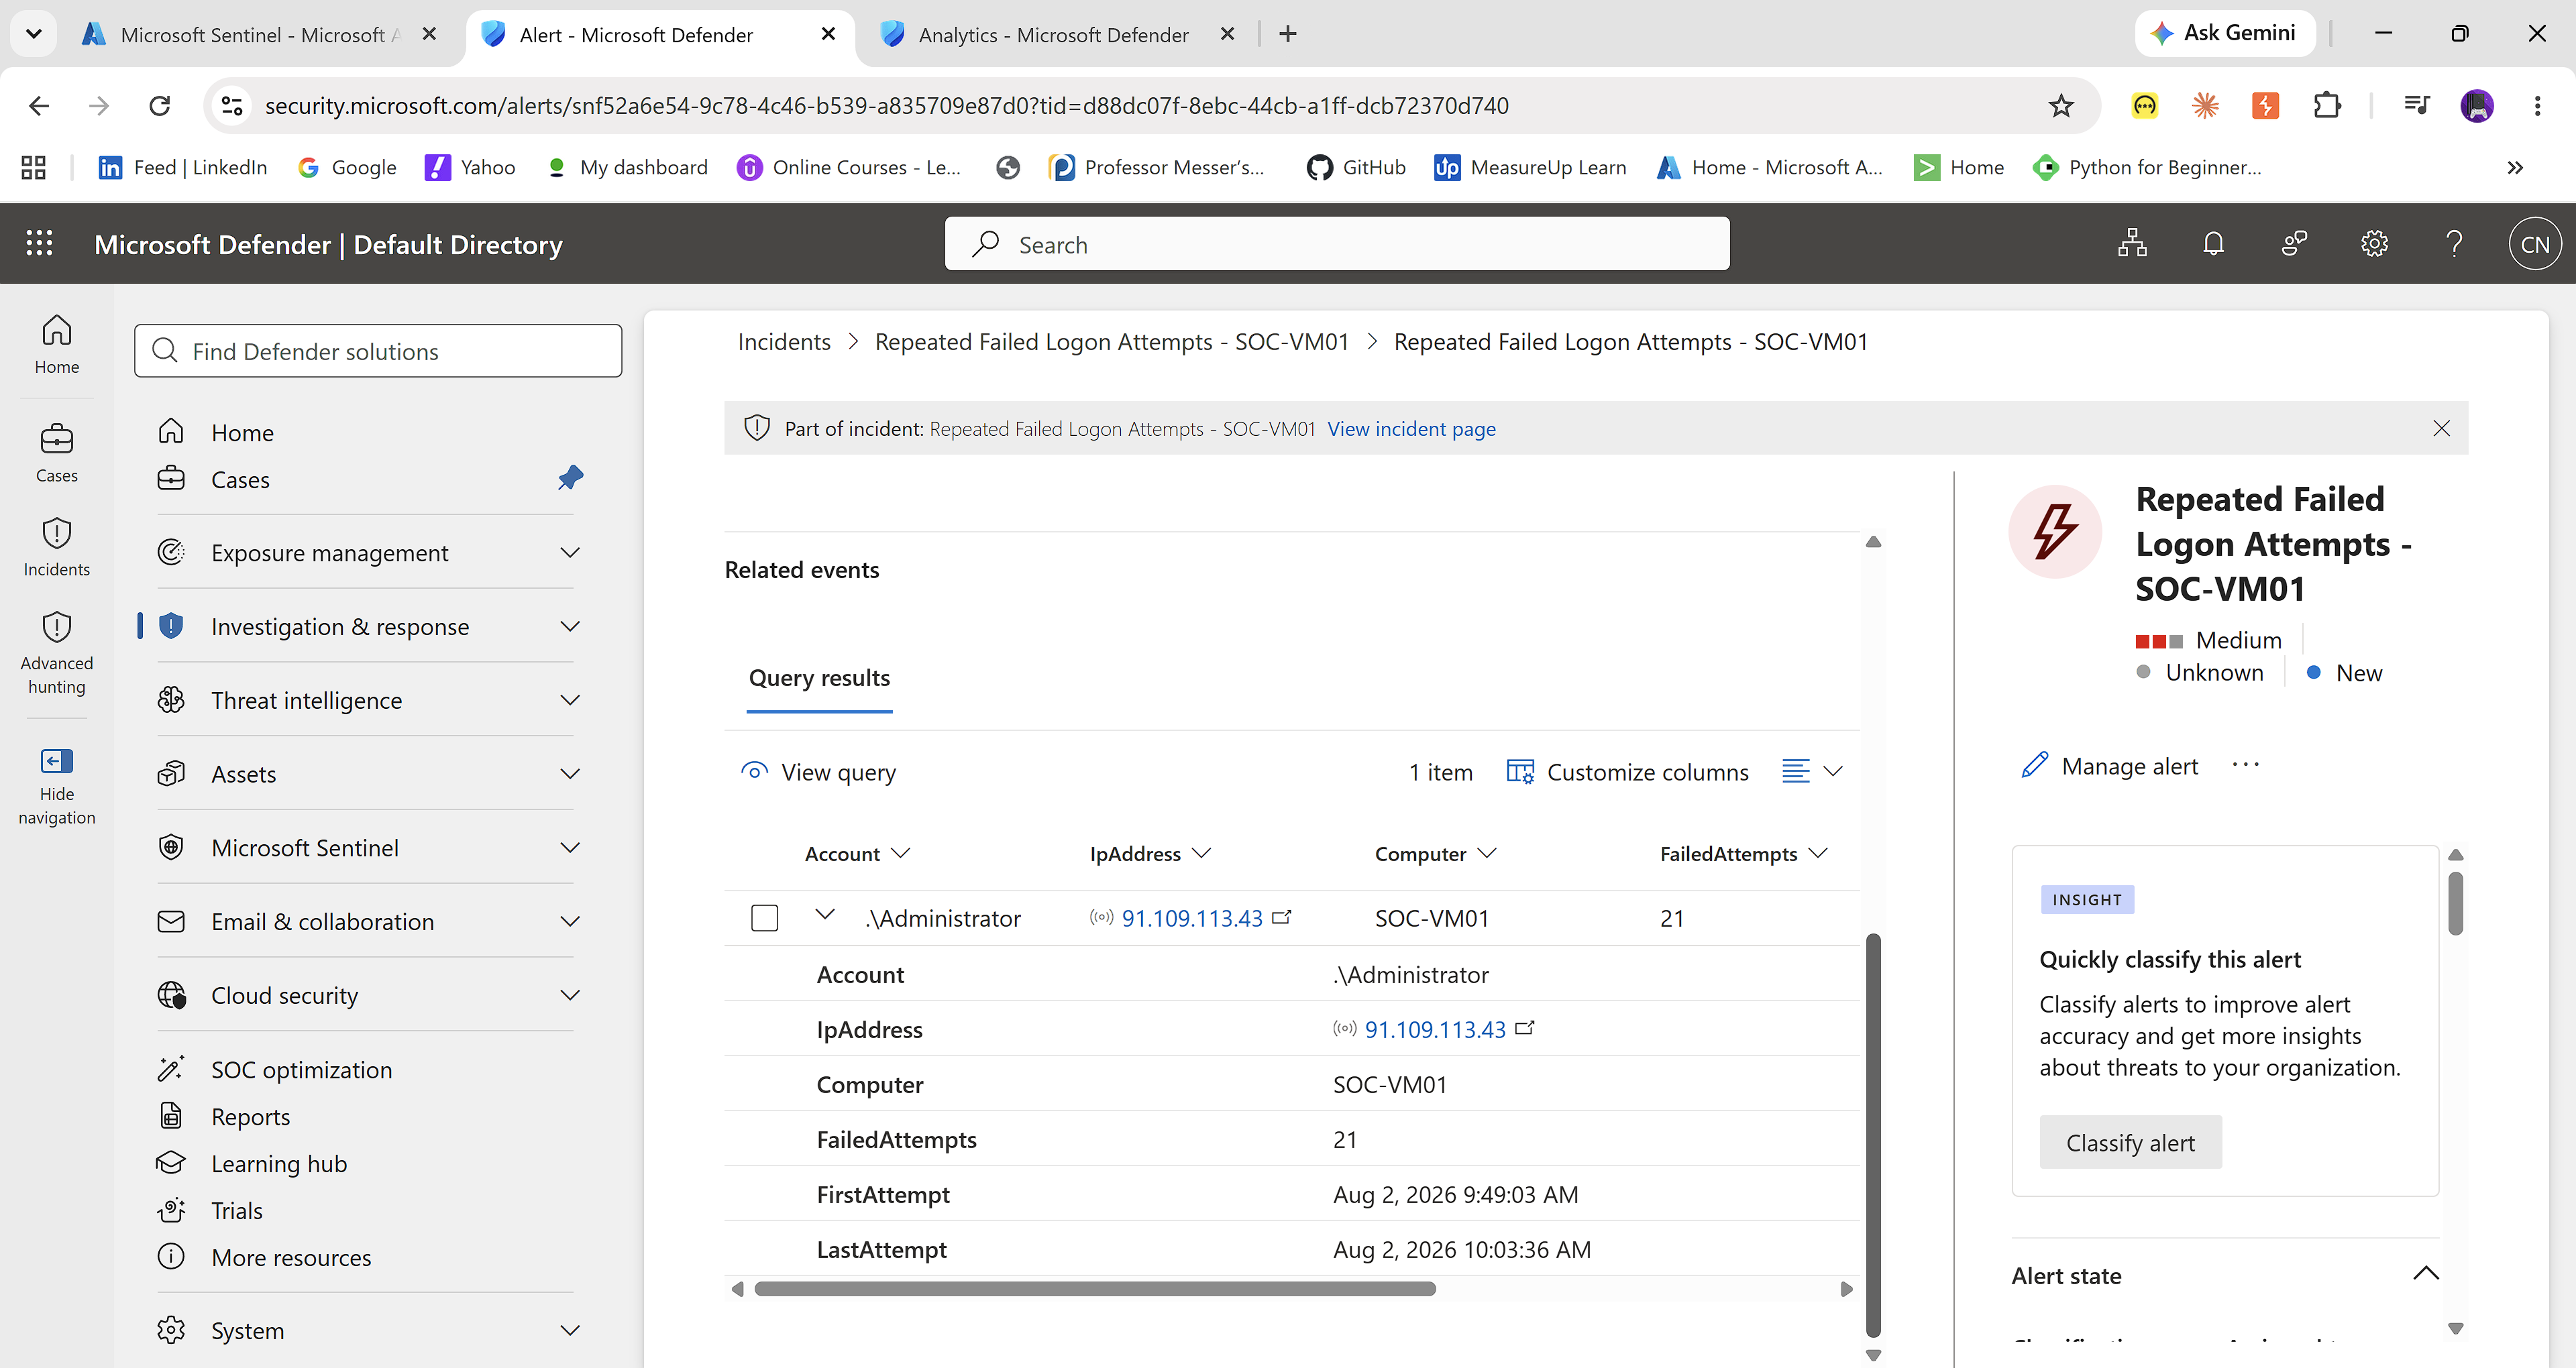This screenshot has width=2576, height=1368.
Task: Open the list density view dropdown
Action: pos(1812,771)
